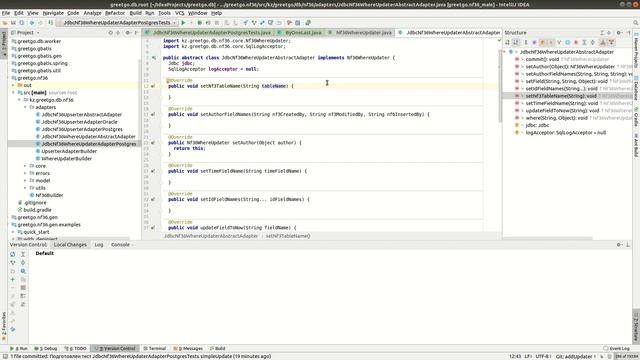This screenshot has height=360, width=640.
Task: Click the scroll-from-source target icon in Project
Action: 110,33
